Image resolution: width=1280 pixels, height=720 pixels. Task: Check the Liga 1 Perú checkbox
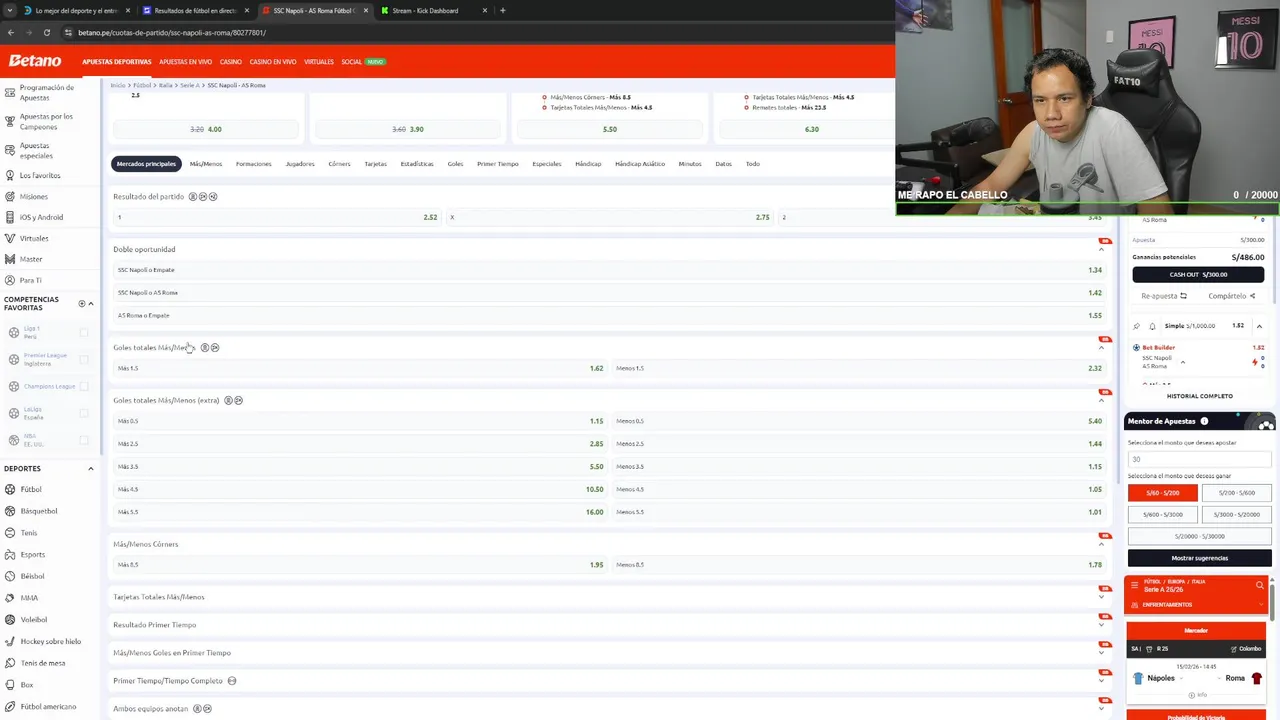pos(84,333)
